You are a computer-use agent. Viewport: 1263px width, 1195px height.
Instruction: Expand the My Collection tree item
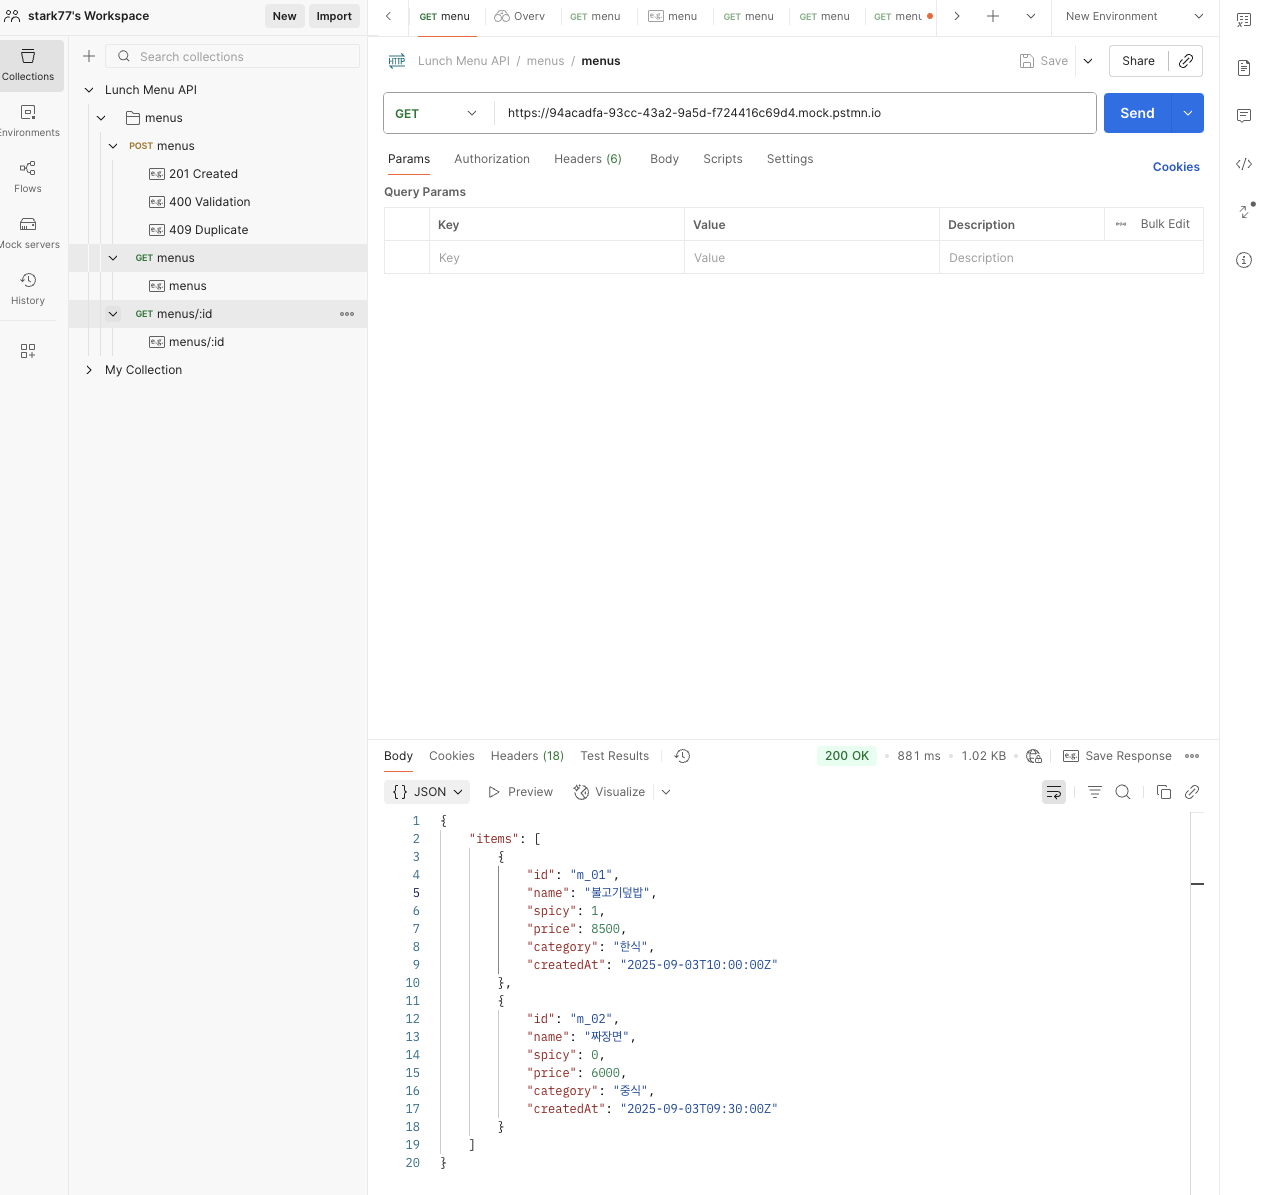(89, 370)
